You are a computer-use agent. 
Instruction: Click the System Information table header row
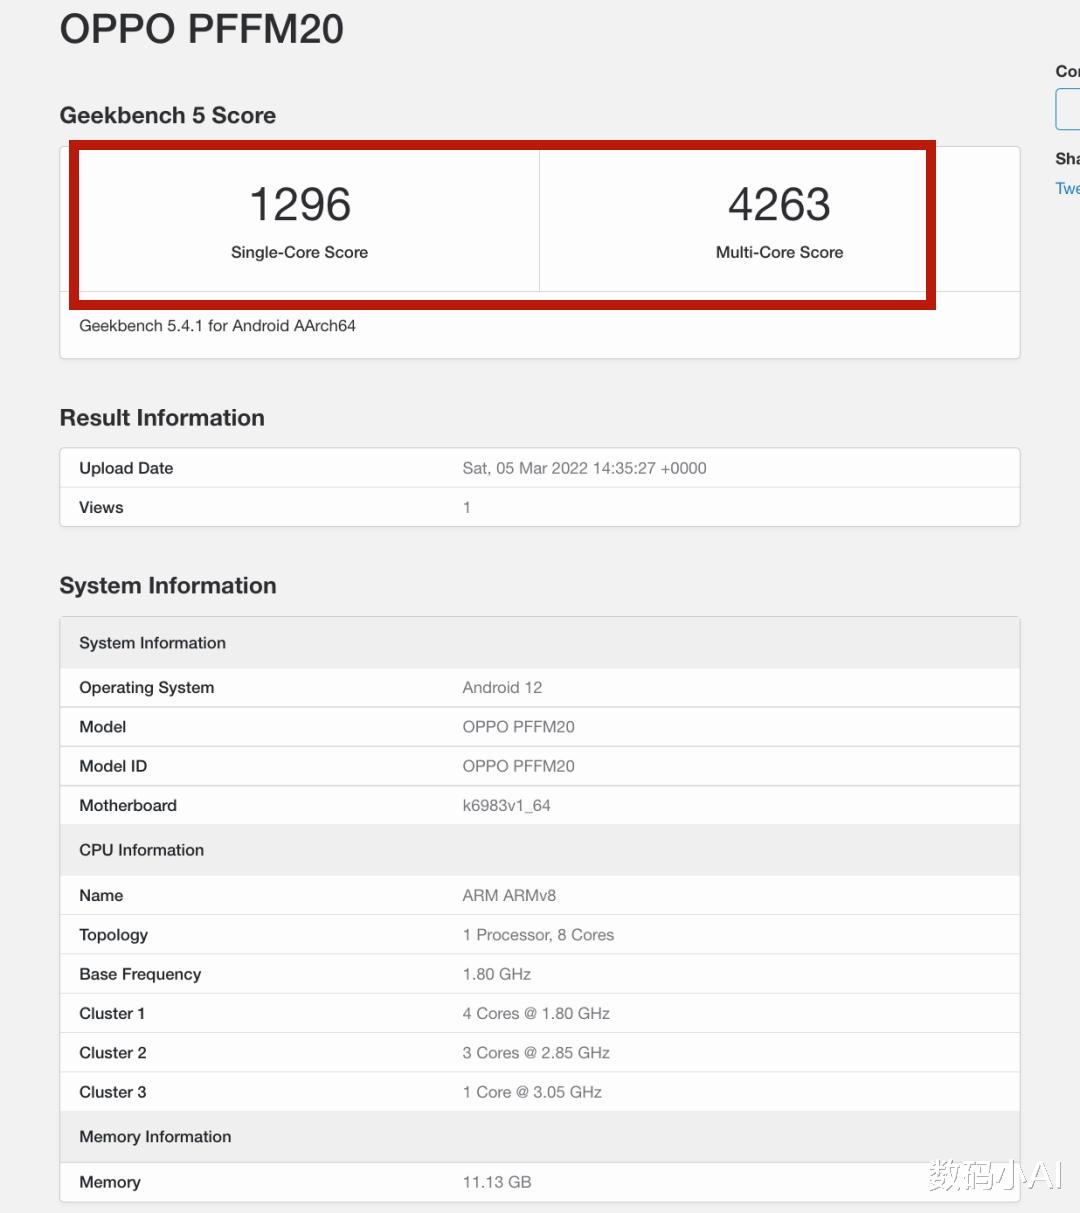pyautogui.click(x=540, y=643)
